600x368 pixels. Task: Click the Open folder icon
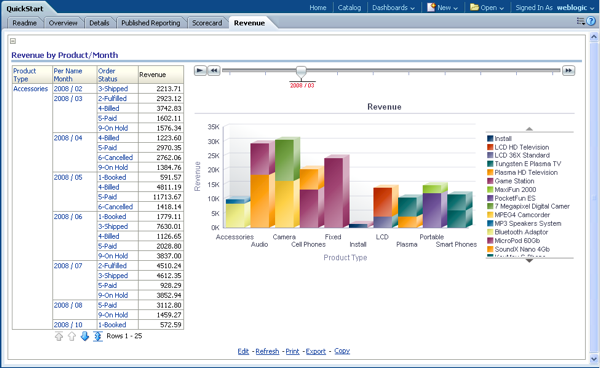pyautogui.click(x=474, y=7)
